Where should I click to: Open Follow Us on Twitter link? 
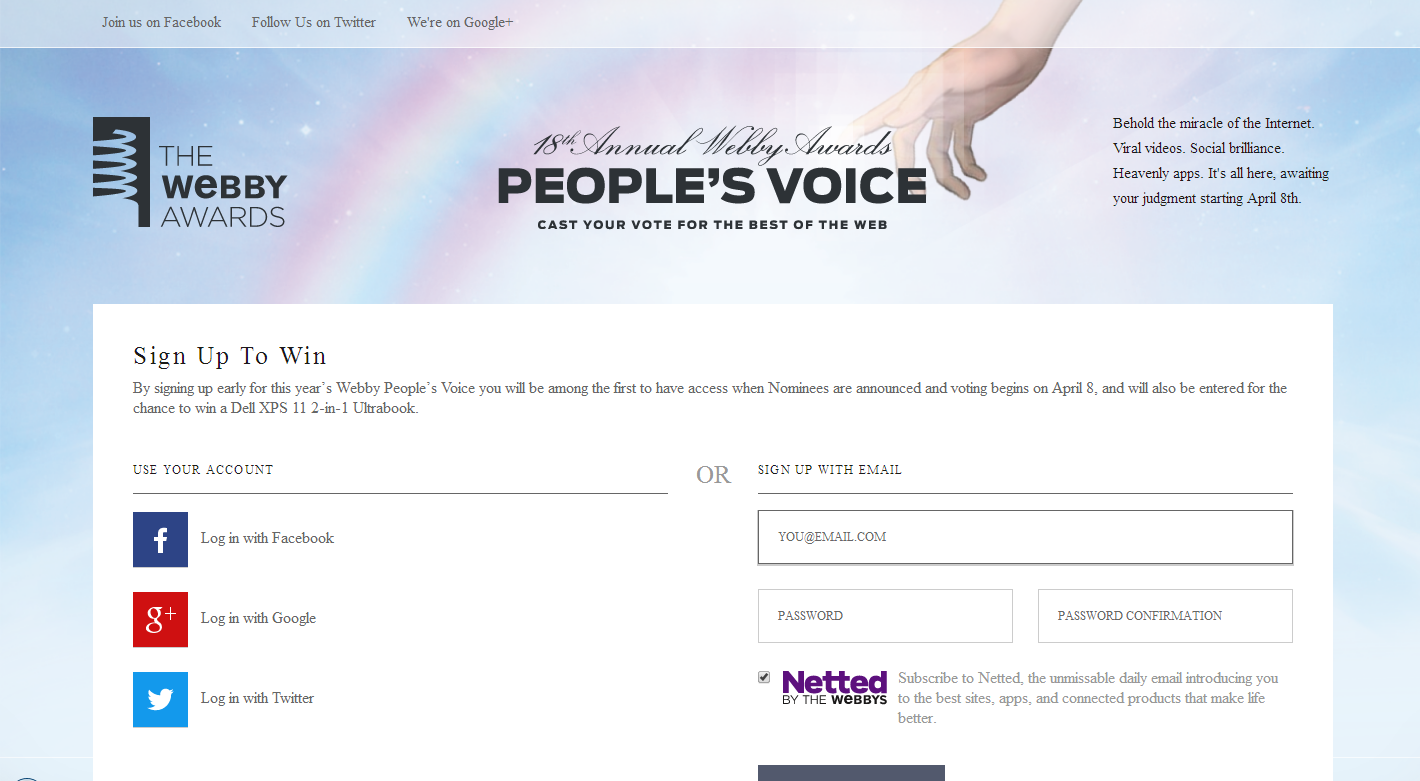coord(314,22)
